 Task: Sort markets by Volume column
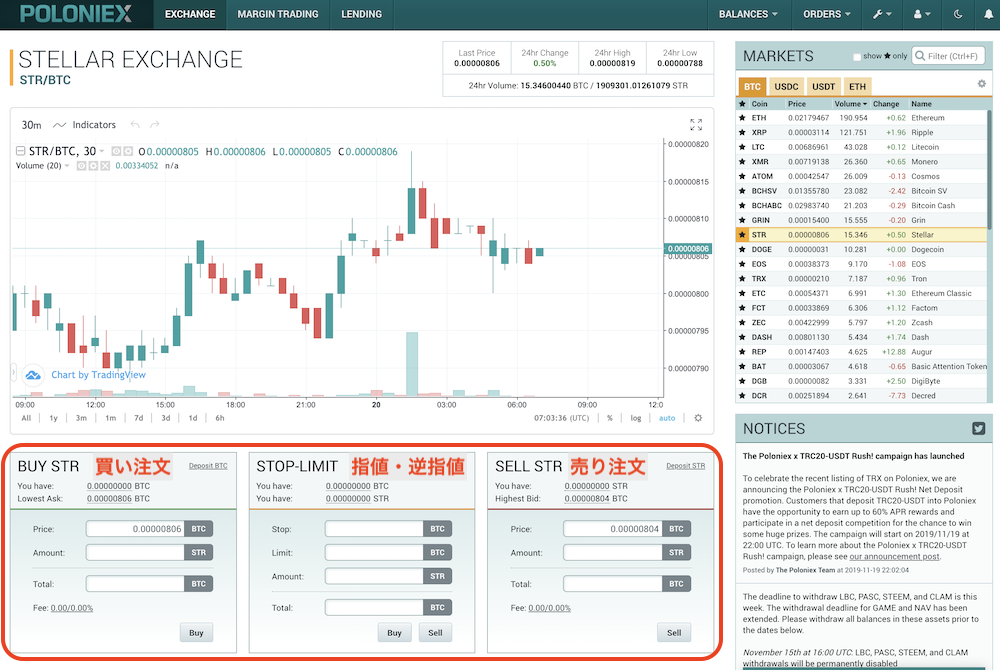click(x=851, y=104)
